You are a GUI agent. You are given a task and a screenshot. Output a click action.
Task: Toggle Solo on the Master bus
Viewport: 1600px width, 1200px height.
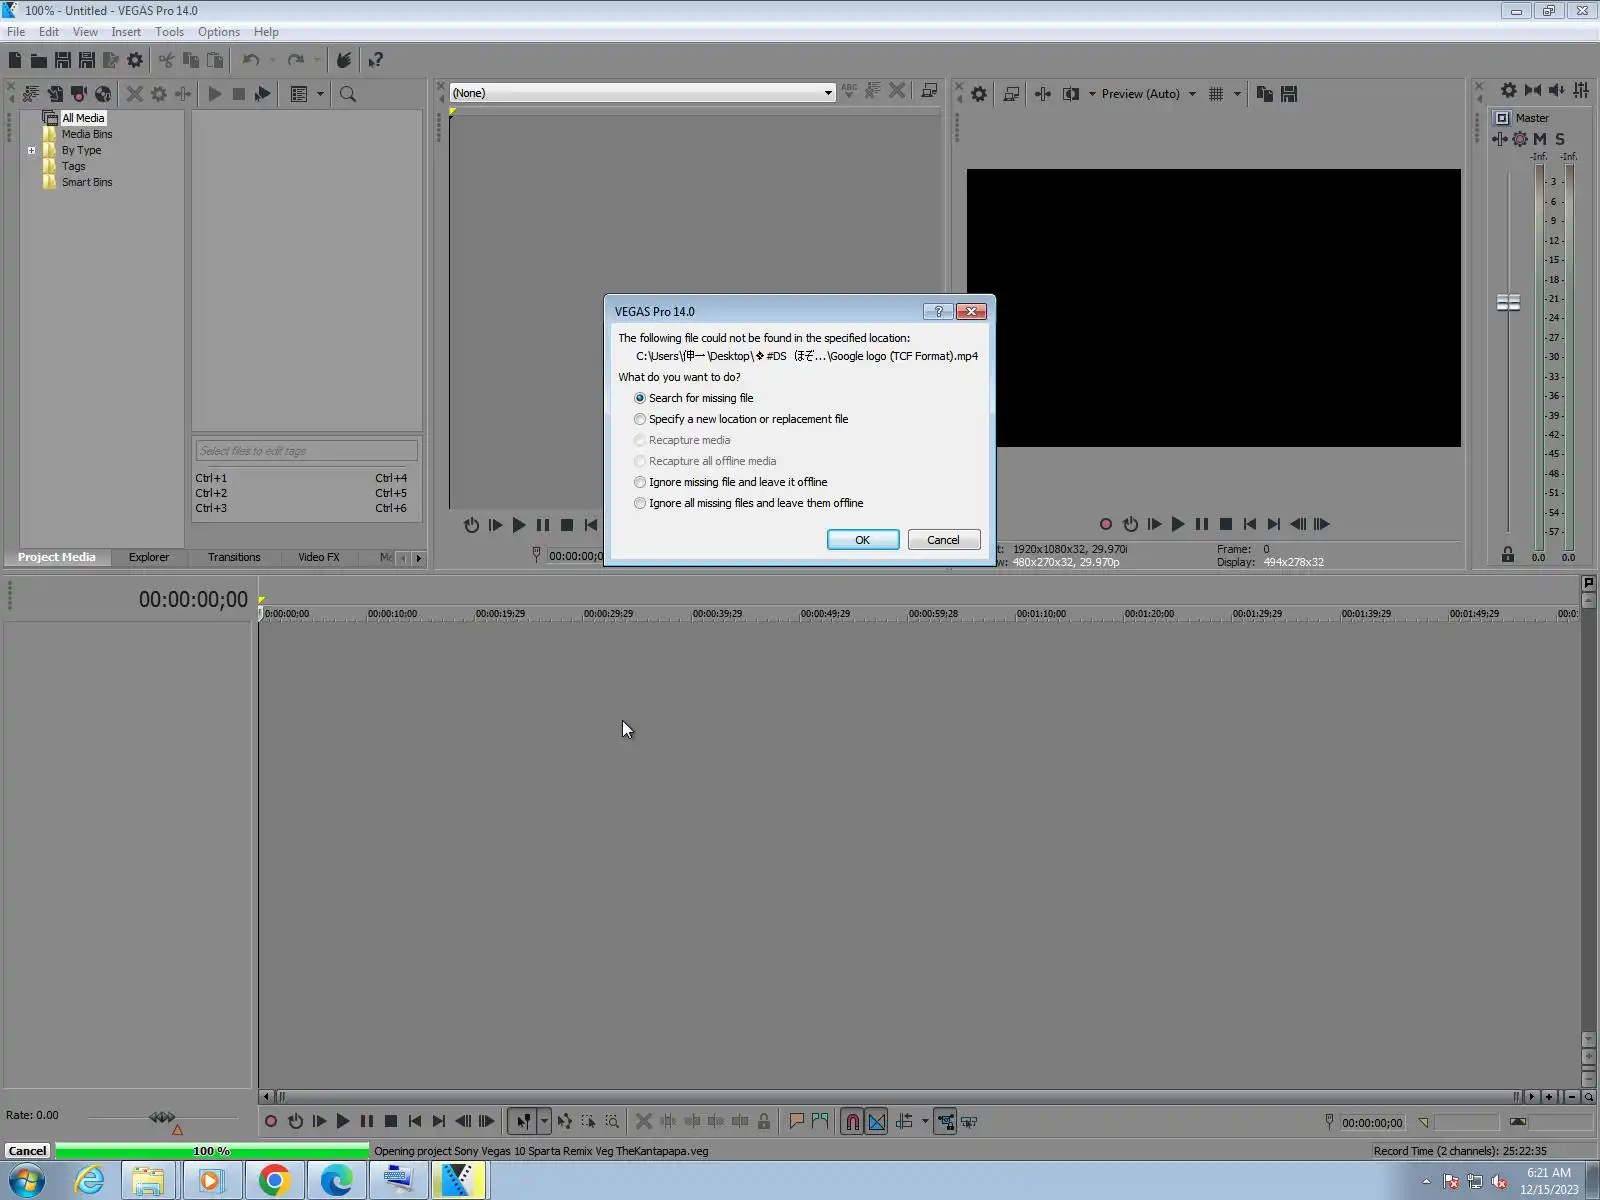[x=1560, y=139]
